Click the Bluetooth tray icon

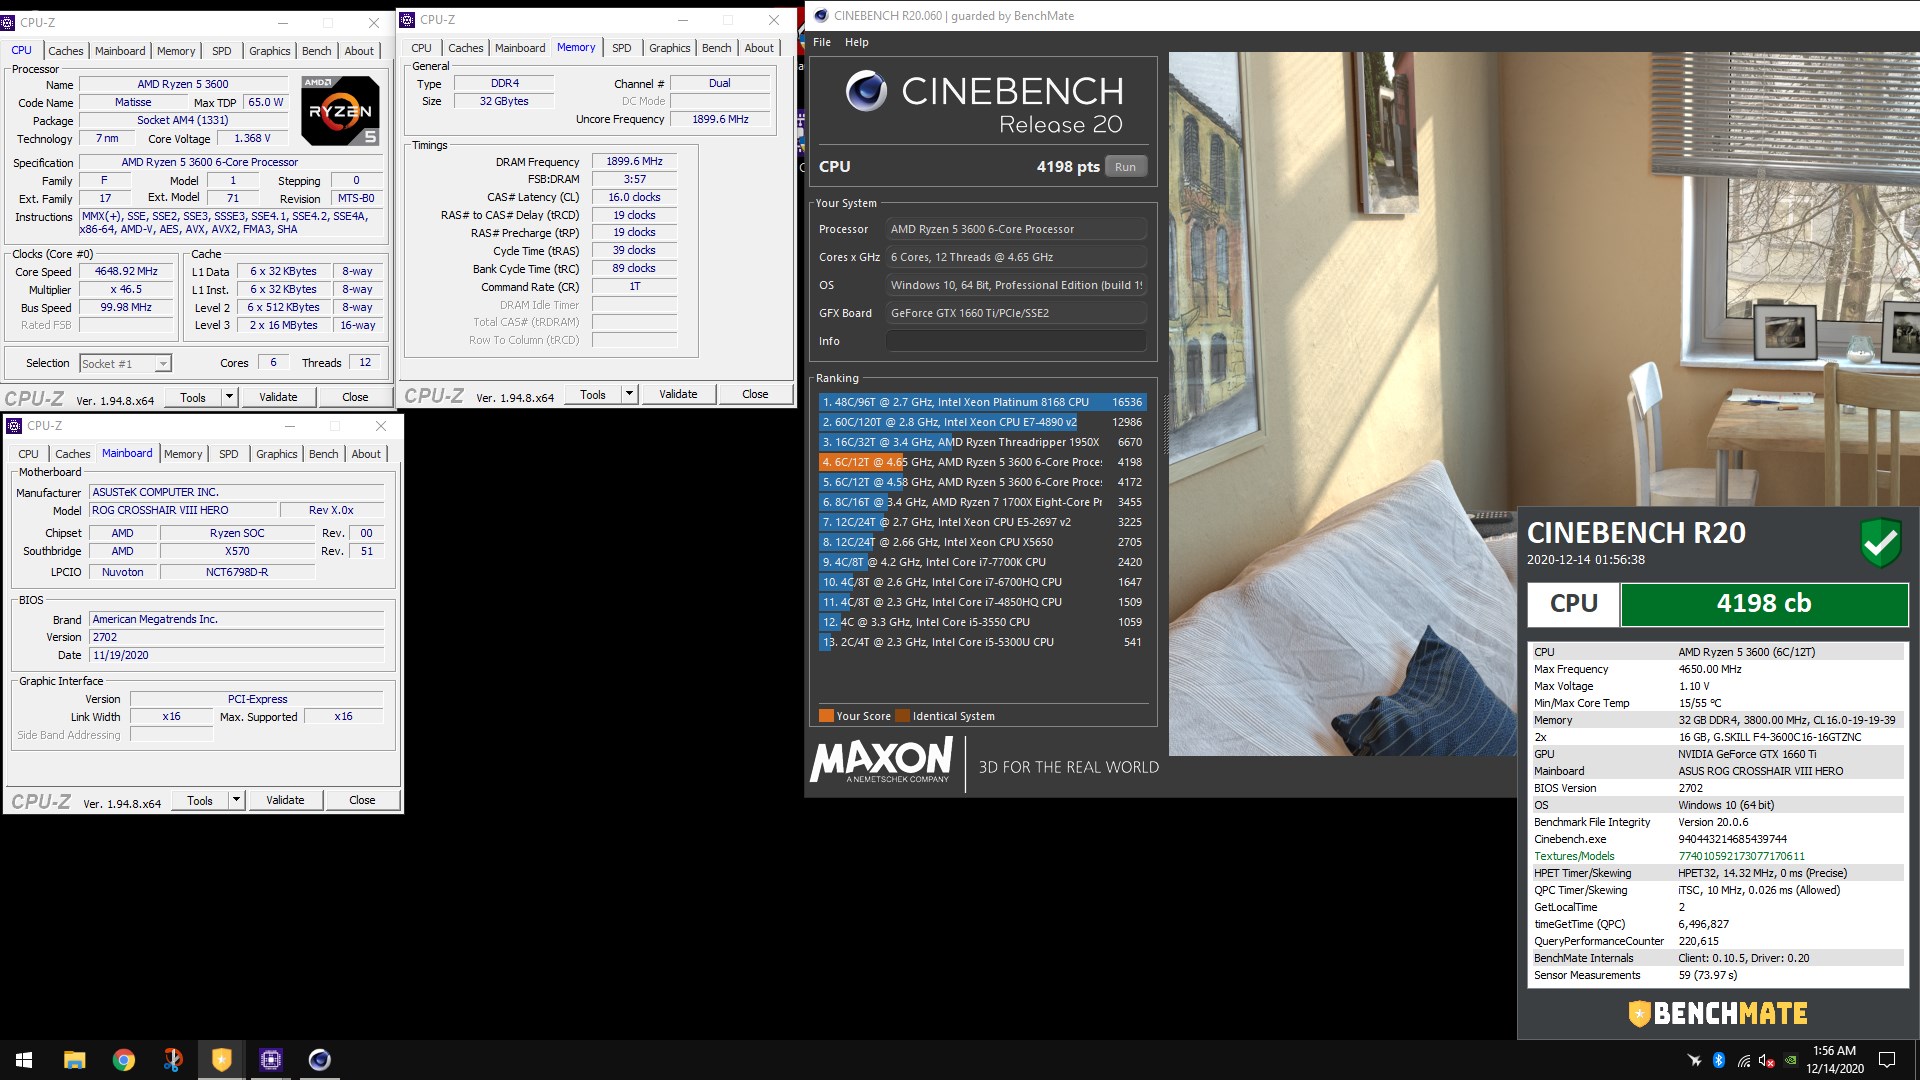coord(1719,1060)
